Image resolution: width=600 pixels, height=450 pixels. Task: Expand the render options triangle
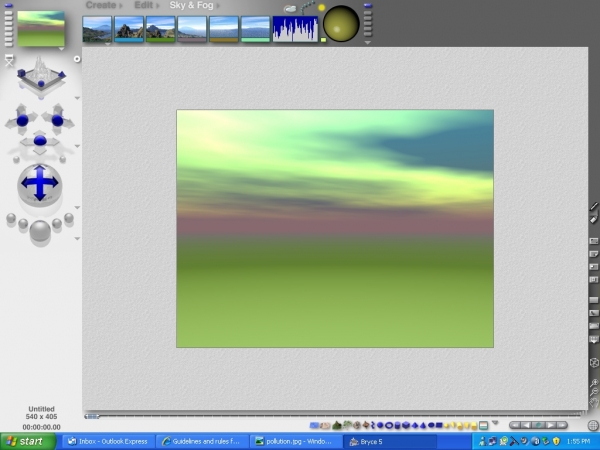click(x=77, y=239)
